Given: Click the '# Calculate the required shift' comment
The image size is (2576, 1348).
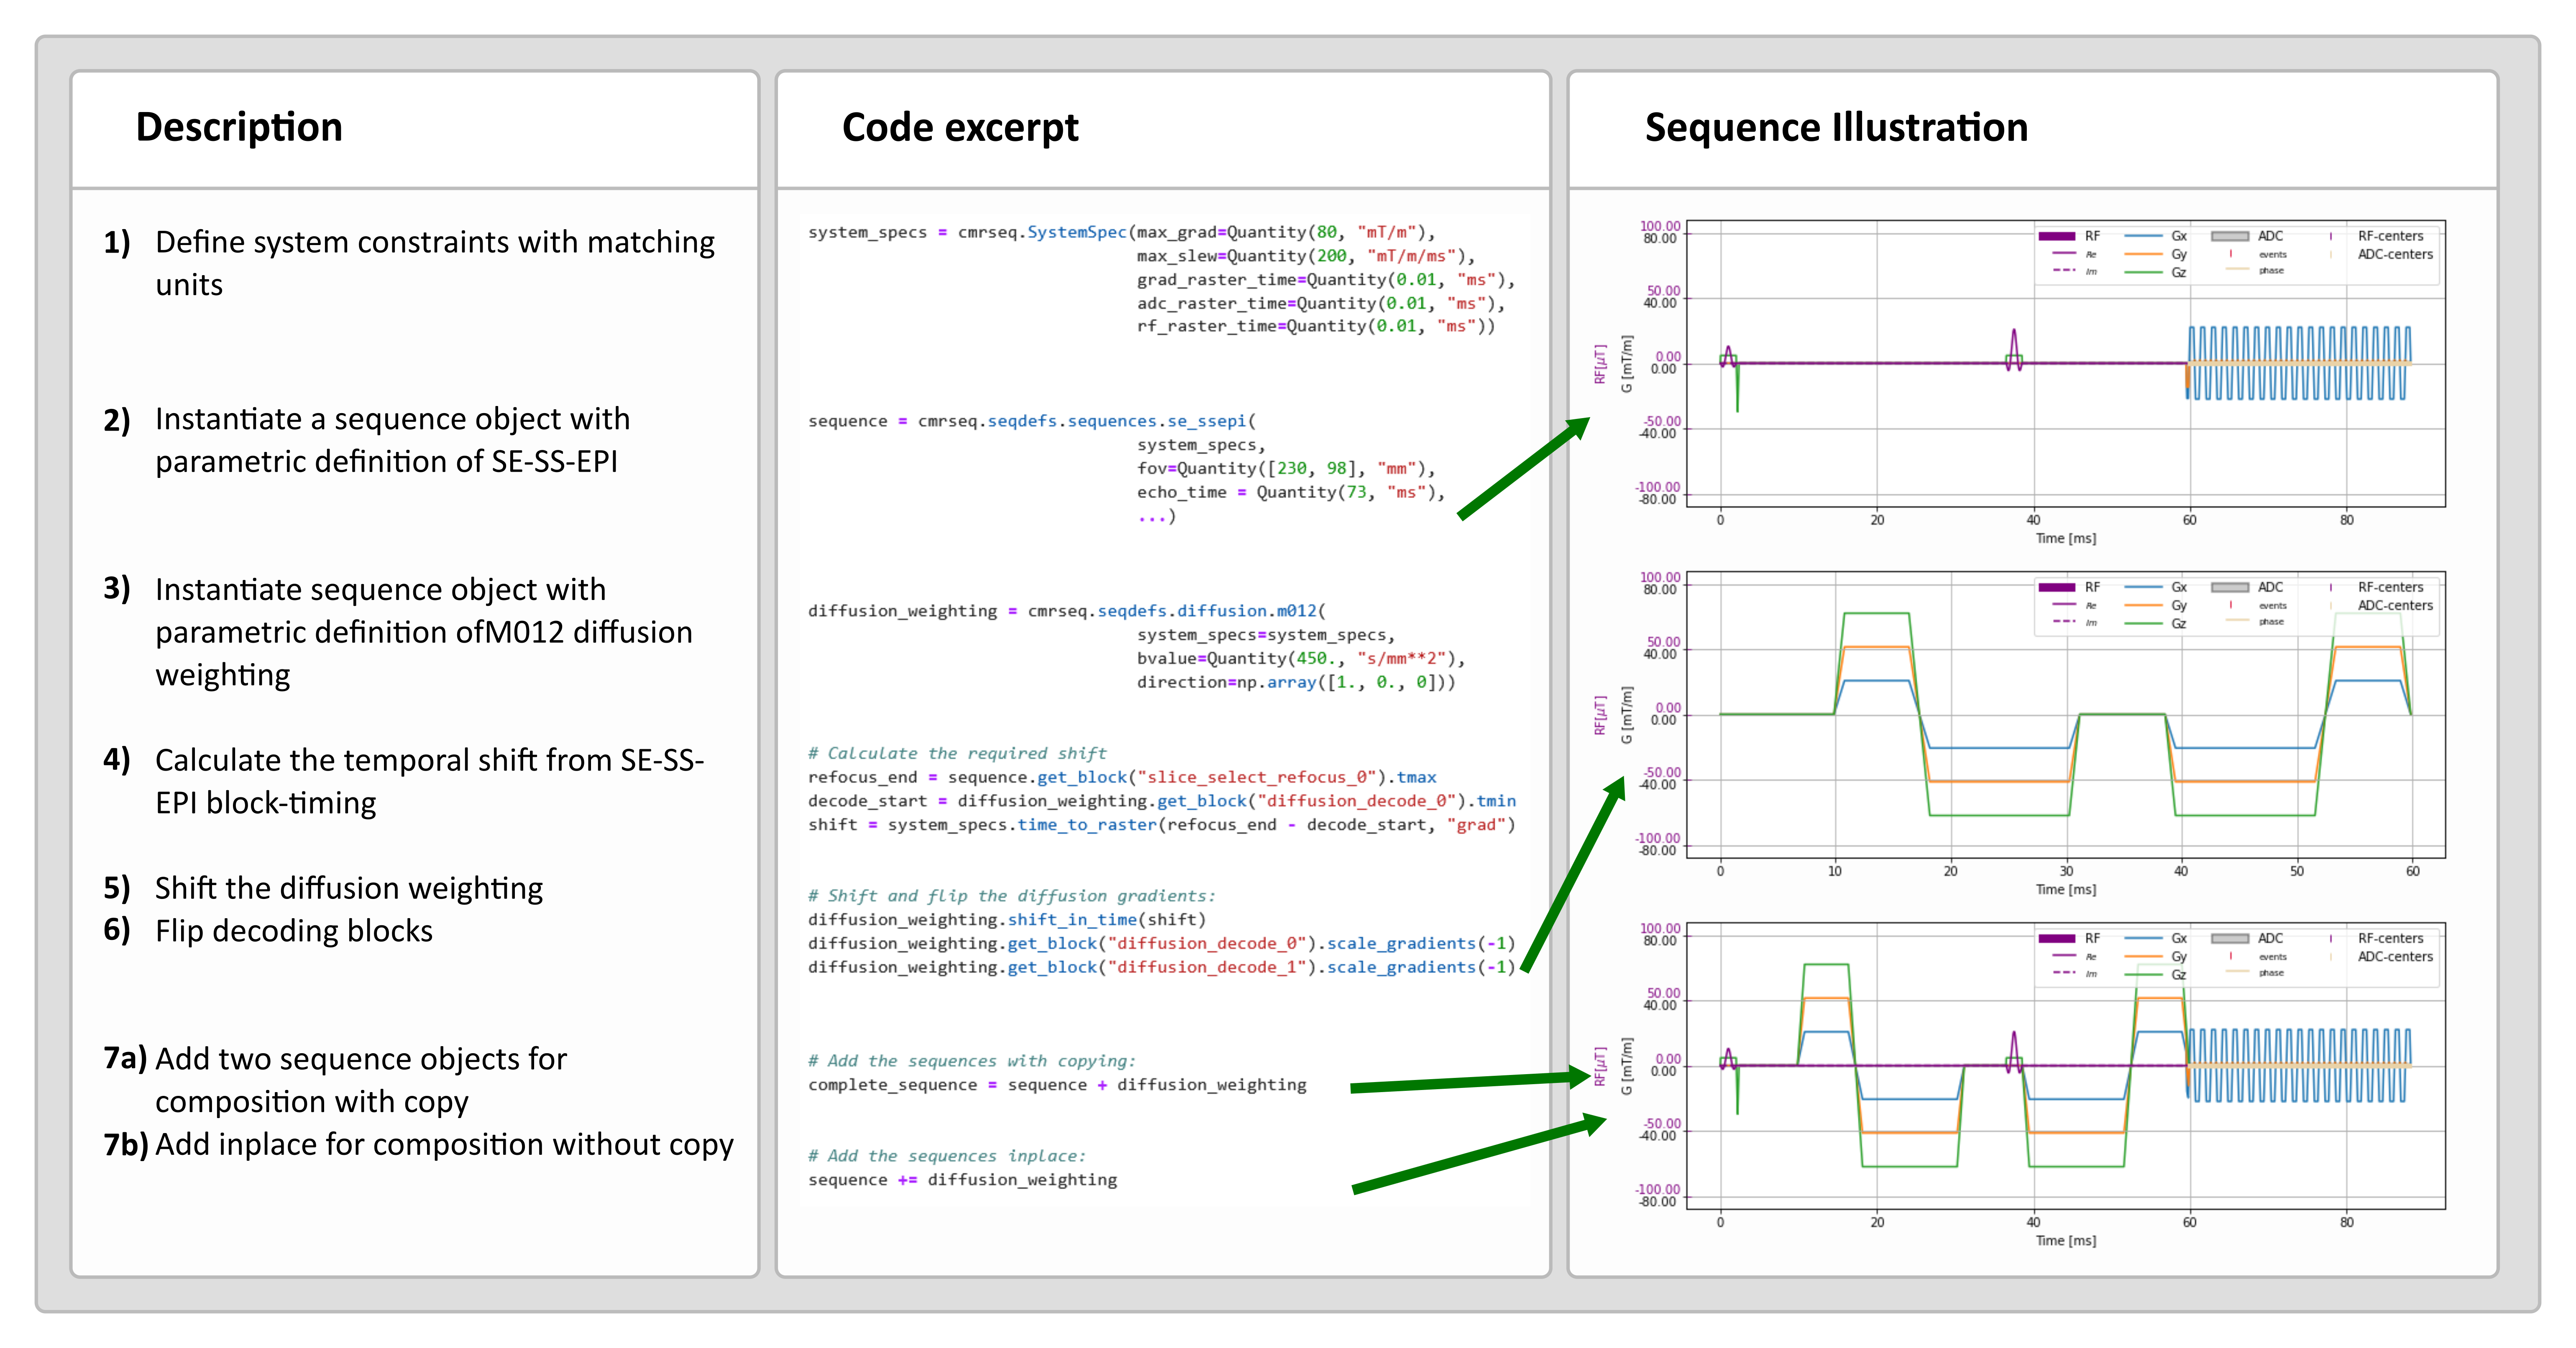Looking at the screenshot, I should [x=957, y=753].
